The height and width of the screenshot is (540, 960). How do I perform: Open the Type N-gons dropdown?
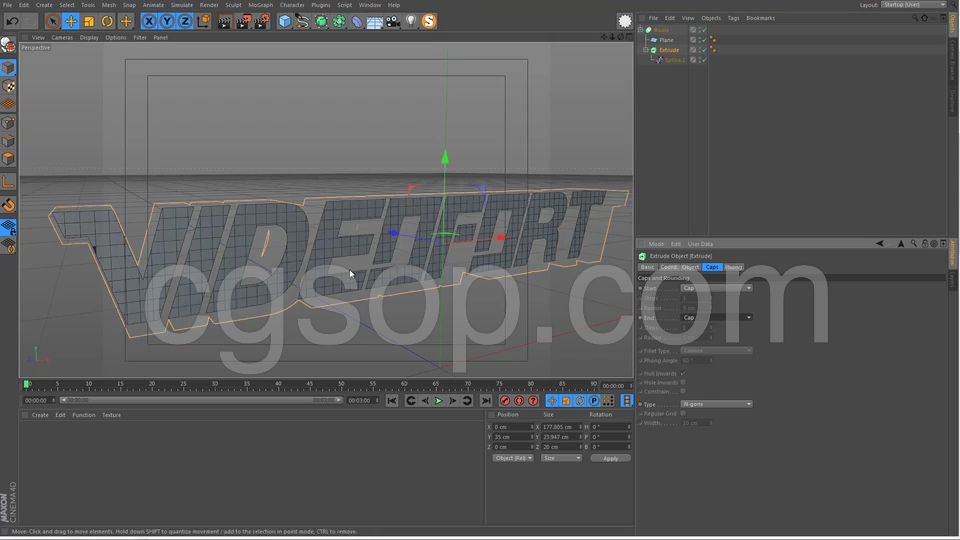pyautogui.click(x=716, y=404)
